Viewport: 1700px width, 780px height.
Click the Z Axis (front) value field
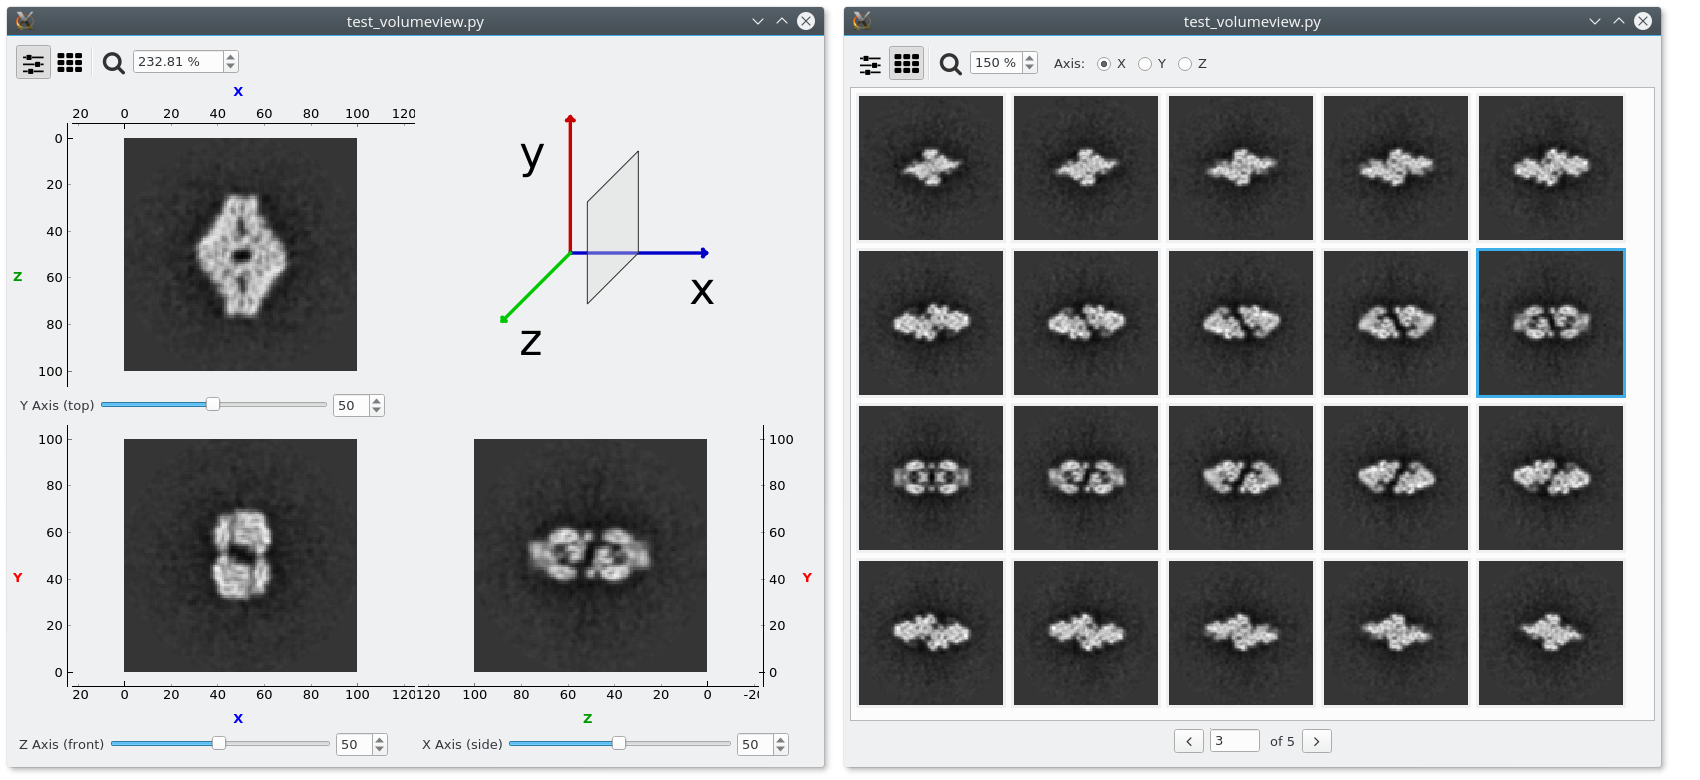(355, 745)
